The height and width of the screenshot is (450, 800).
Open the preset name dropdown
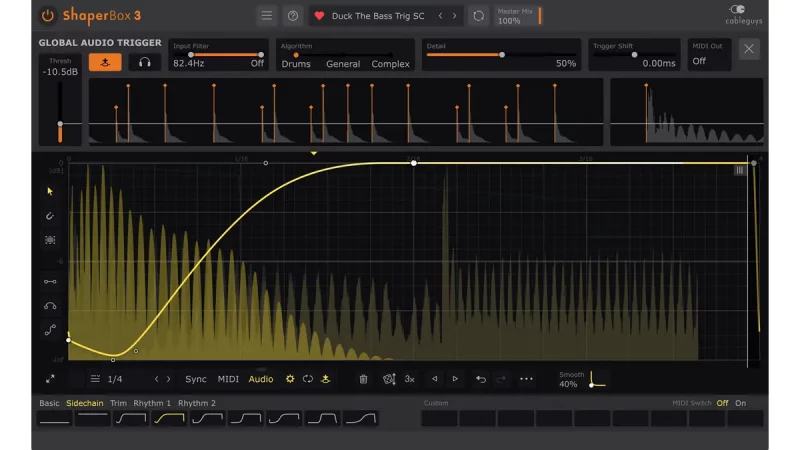378,16
